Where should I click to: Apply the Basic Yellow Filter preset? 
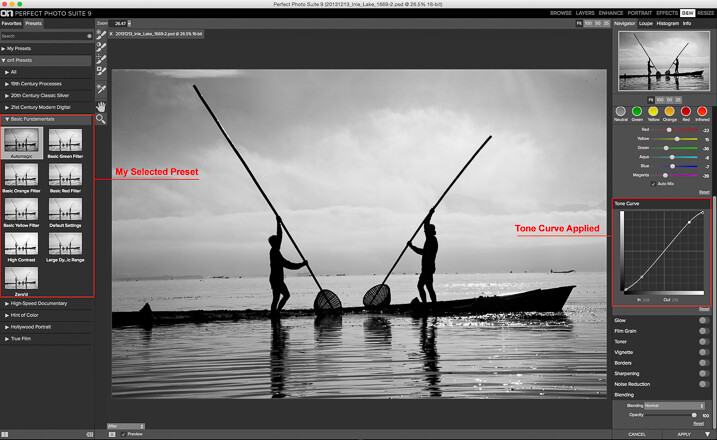(21, 209)
